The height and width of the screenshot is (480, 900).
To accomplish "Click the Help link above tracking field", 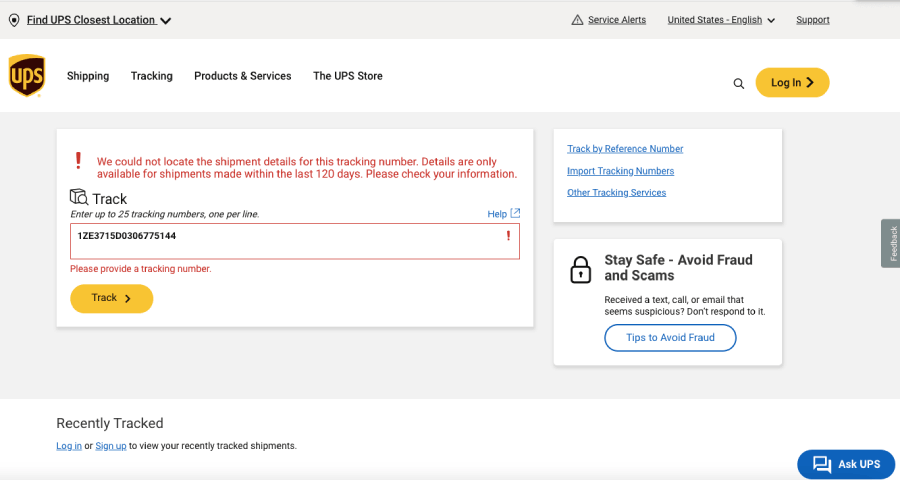I will coord(497,214).
